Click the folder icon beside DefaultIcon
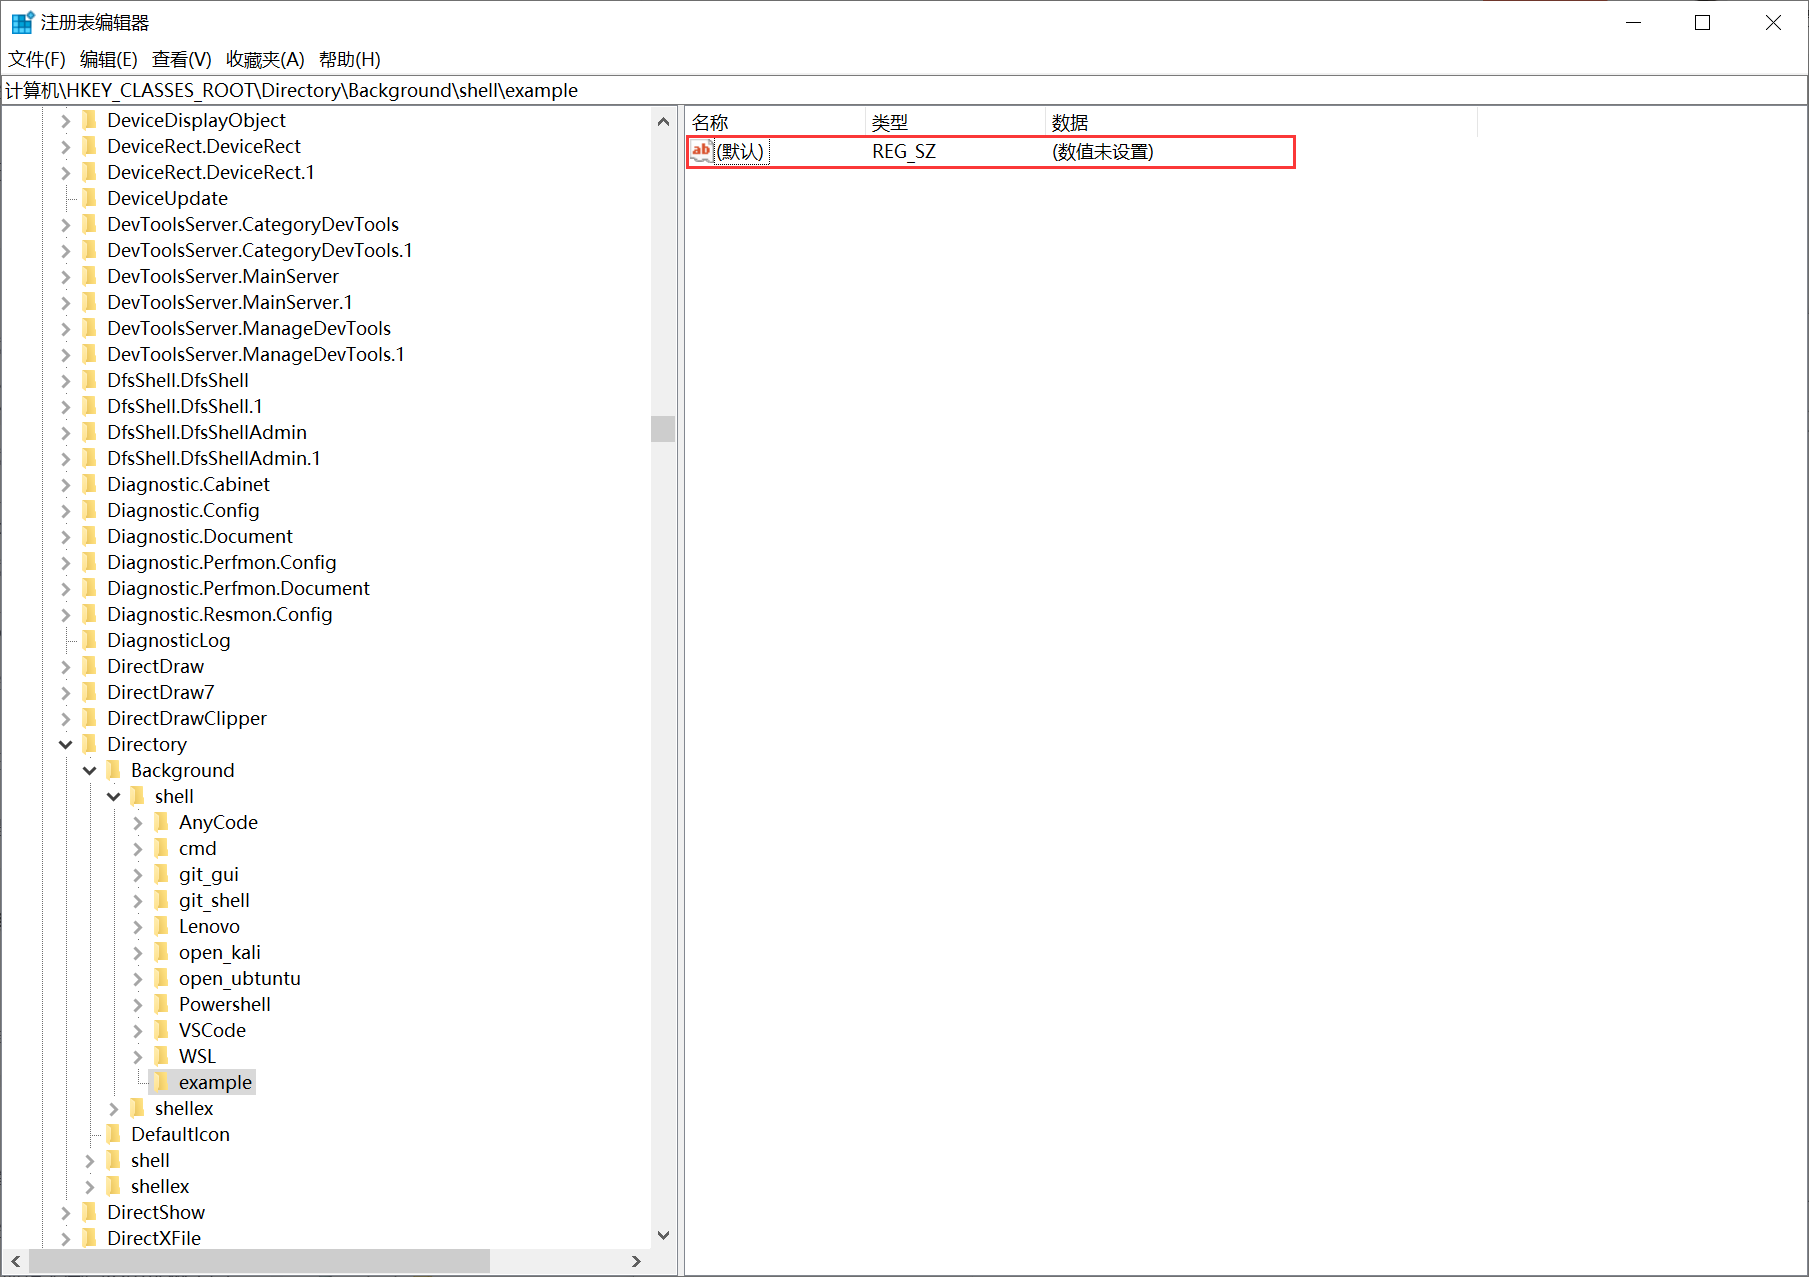The width and height of the screenshot is (1809, 1277). [x=113, y=1134]
